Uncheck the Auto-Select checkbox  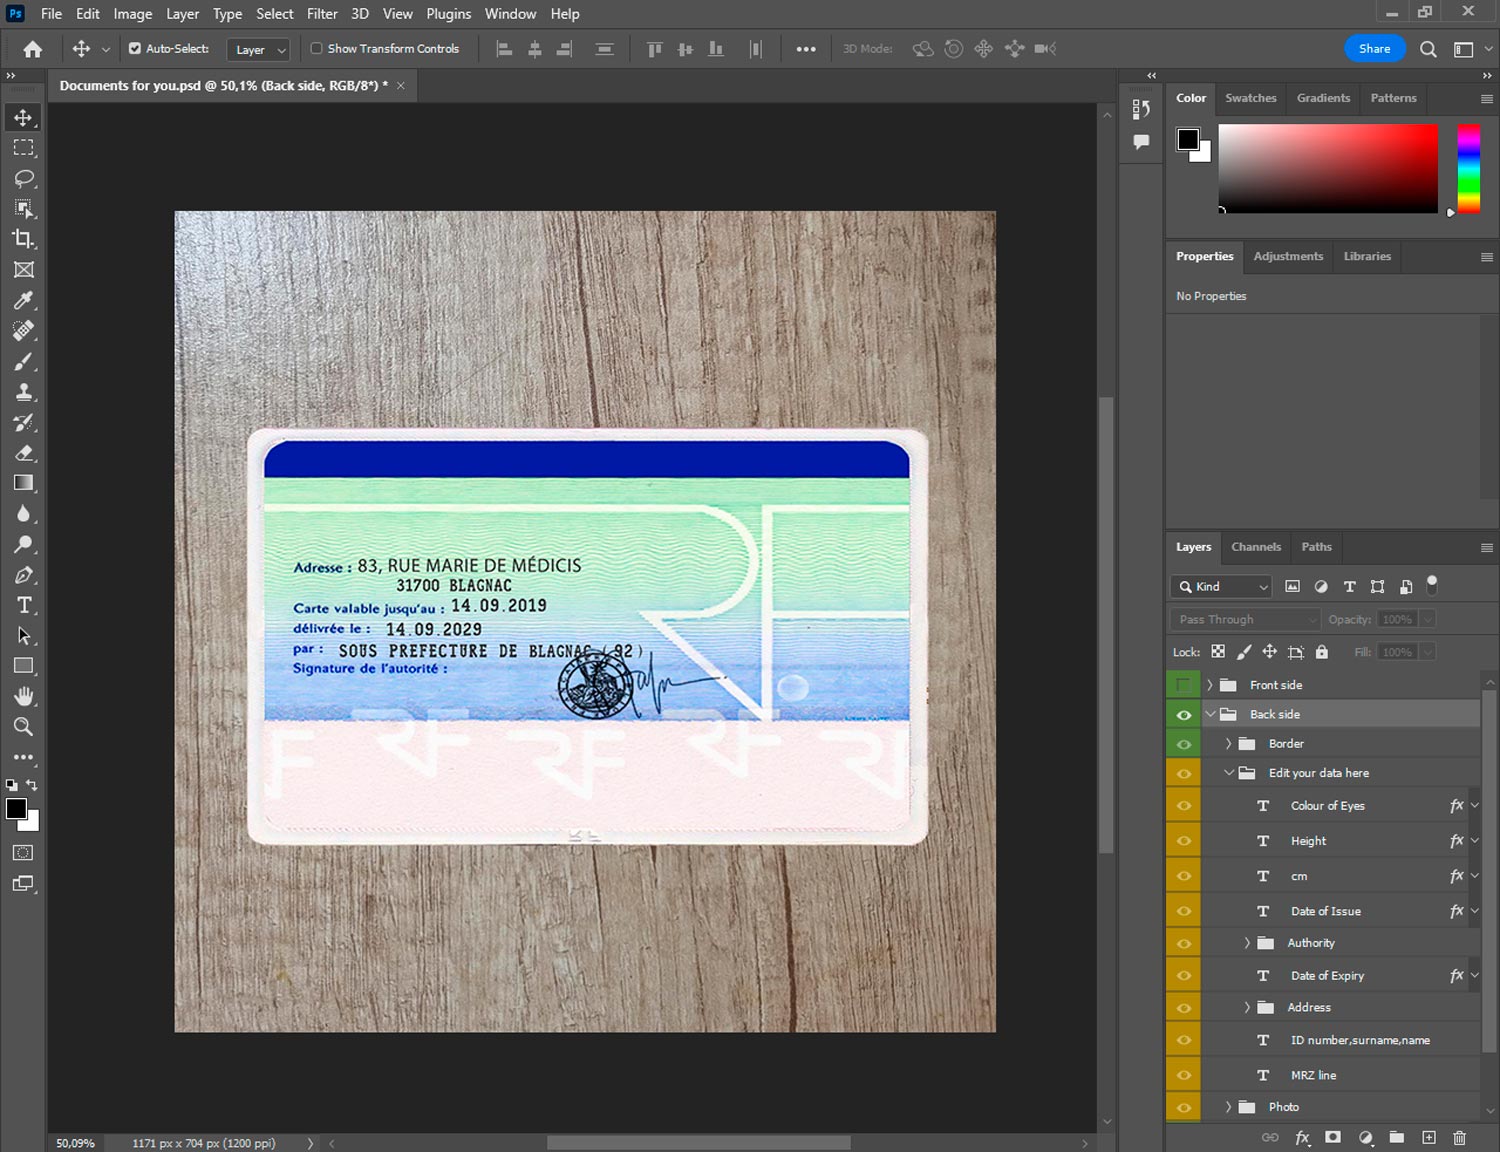pos(135,48)
